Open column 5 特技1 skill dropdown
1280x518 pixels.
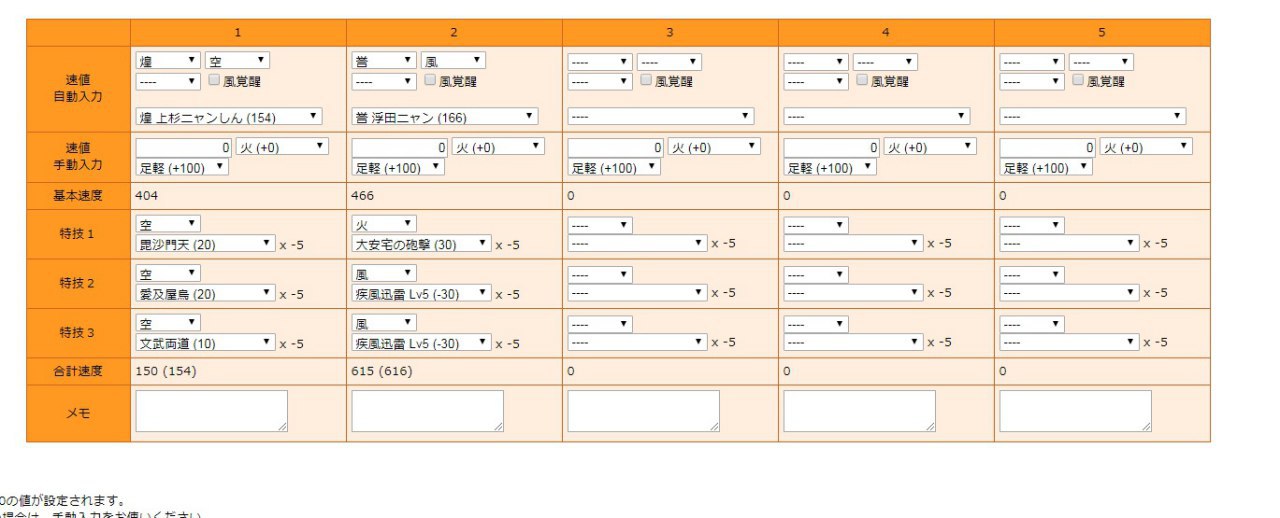1069,243
